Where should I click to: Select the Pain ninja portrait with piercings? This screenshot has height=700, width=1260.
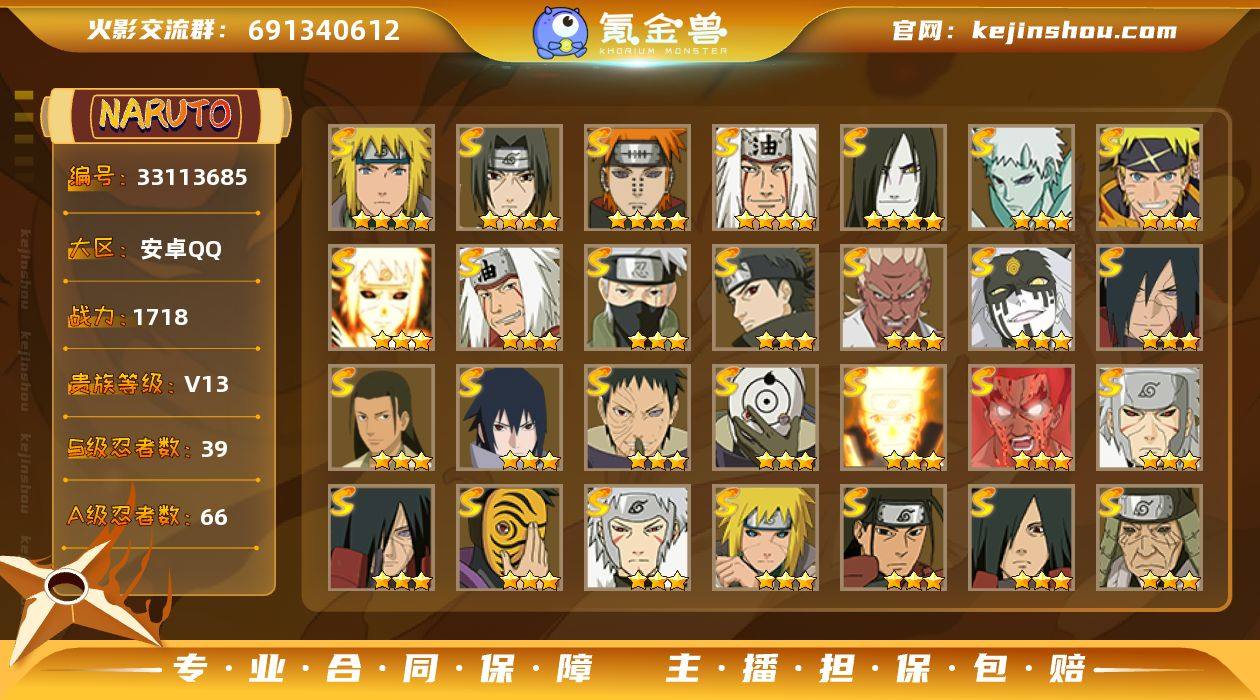[x=637, y=177]
